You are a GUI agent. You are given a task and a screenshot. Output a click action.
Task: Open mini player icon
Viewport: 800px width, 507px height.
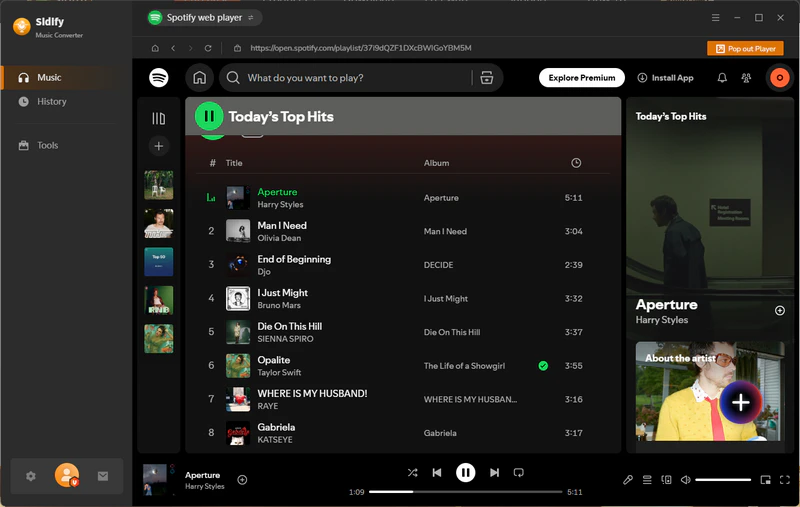click(765, 479)
